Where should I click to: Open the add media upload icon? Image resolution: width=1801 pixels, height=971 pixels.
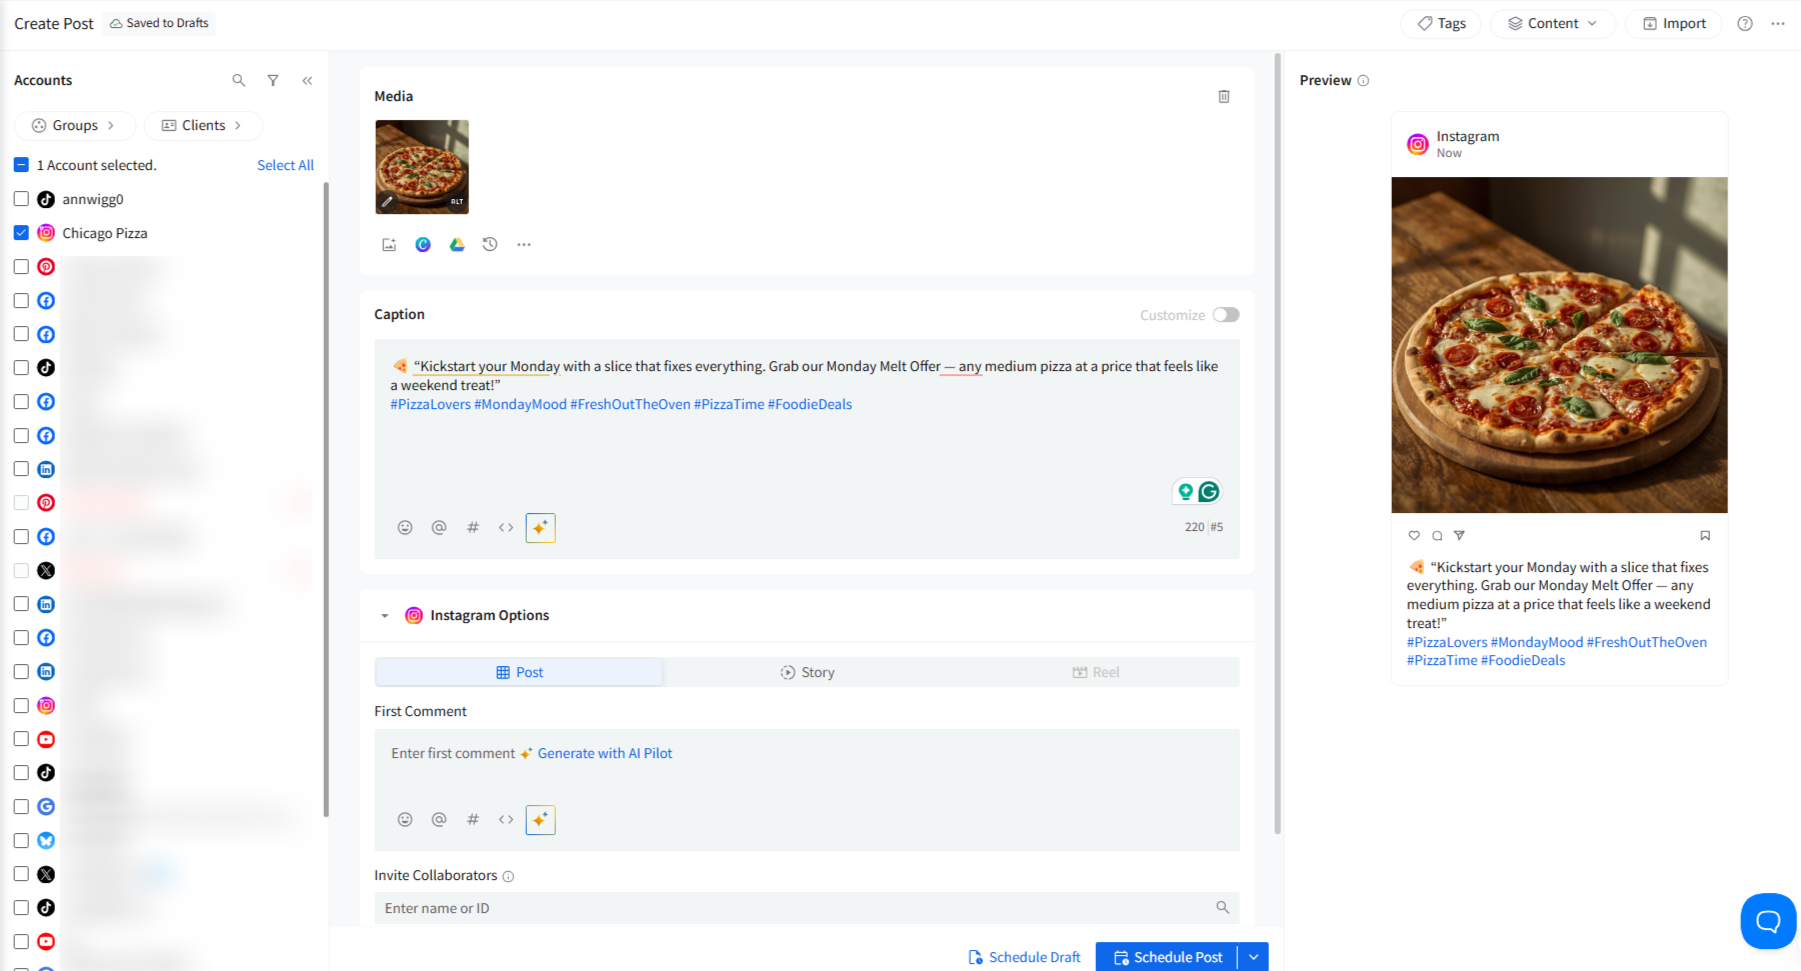pyautogui.click(x=389, y=244)
